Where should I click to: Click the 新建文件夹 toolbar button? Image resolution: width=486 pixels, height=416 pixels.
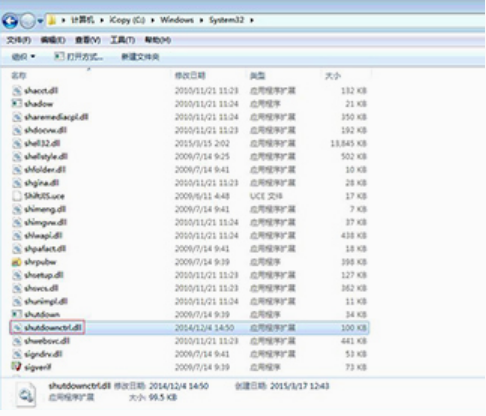coord(140,57)
